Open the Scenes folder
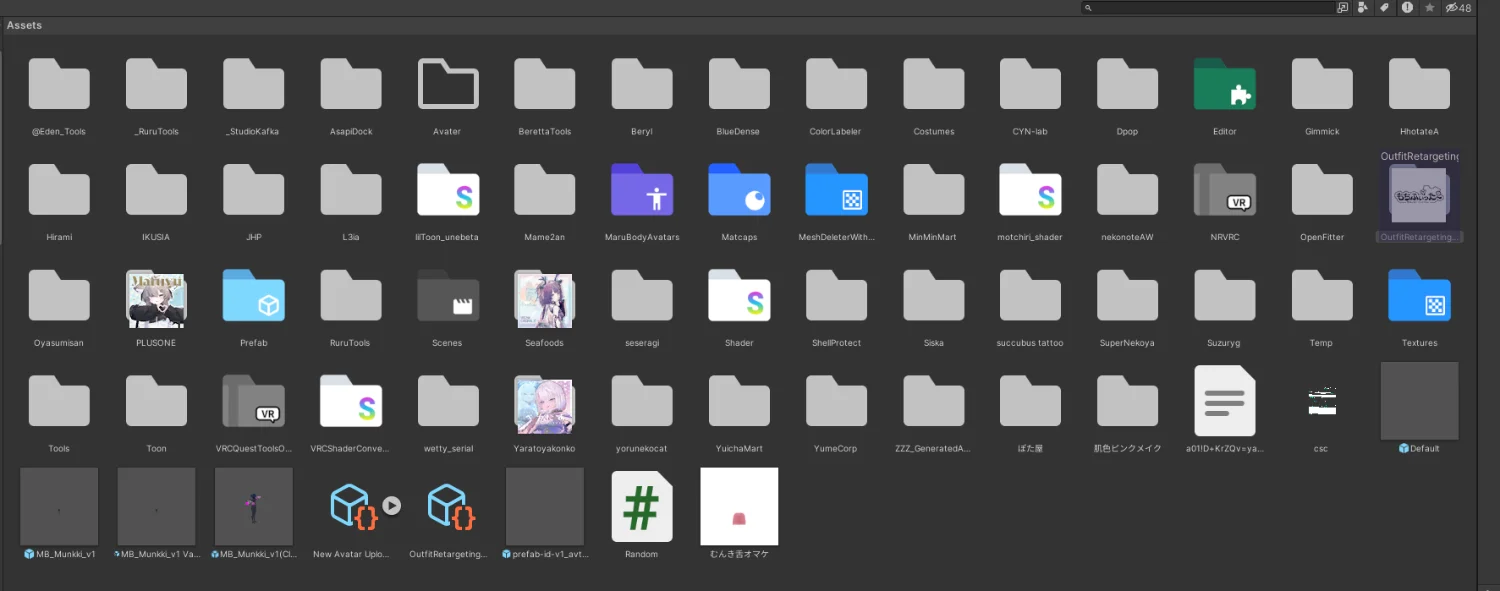Viewport: 1500px width, 591px height. coord(447,298)
